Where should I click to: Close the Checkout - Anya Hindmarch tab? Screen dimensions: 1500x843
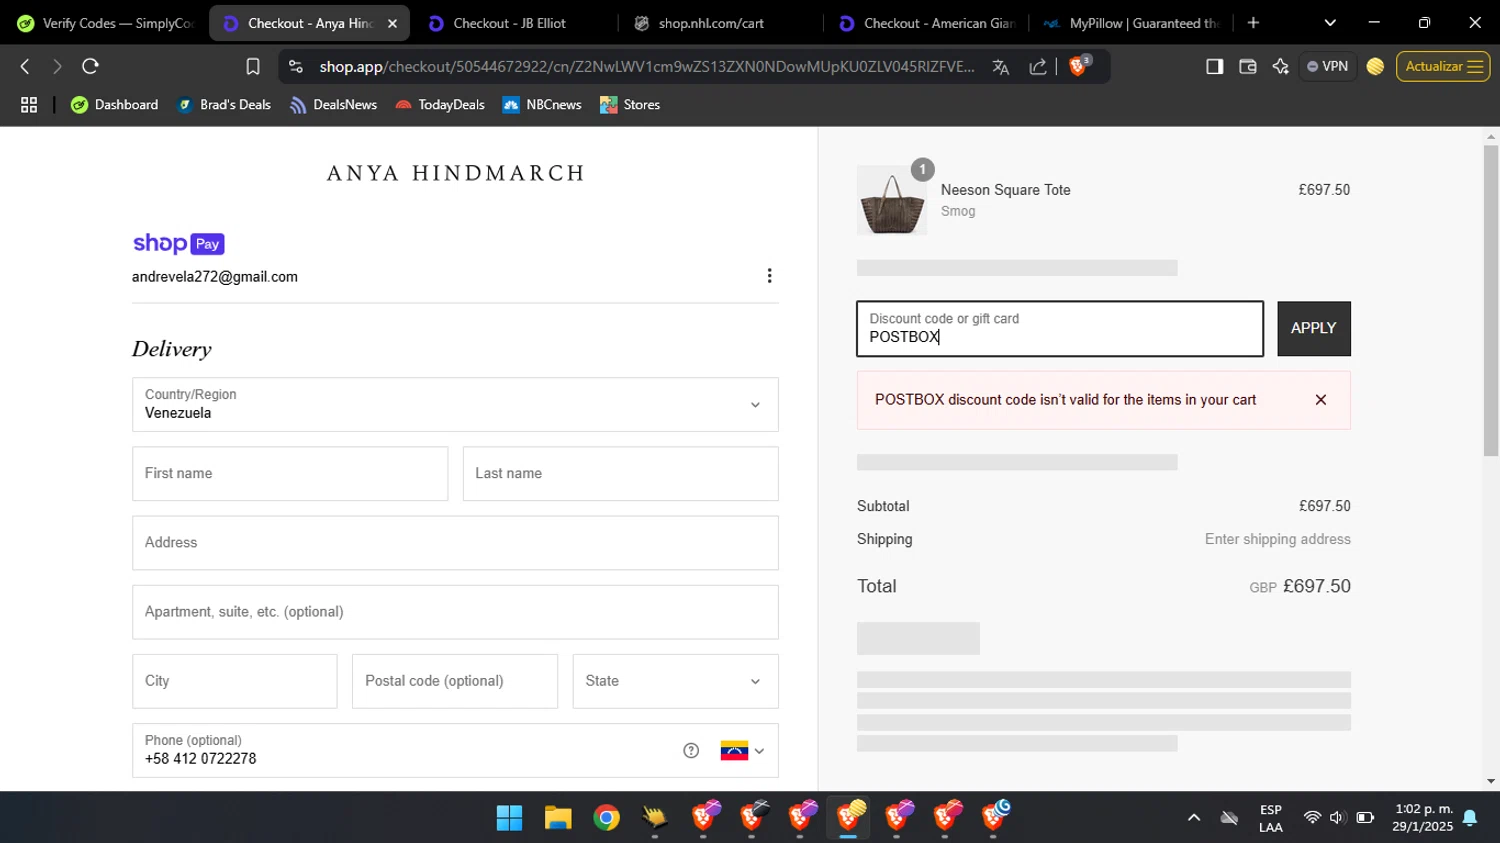click(x=392, y=23)
